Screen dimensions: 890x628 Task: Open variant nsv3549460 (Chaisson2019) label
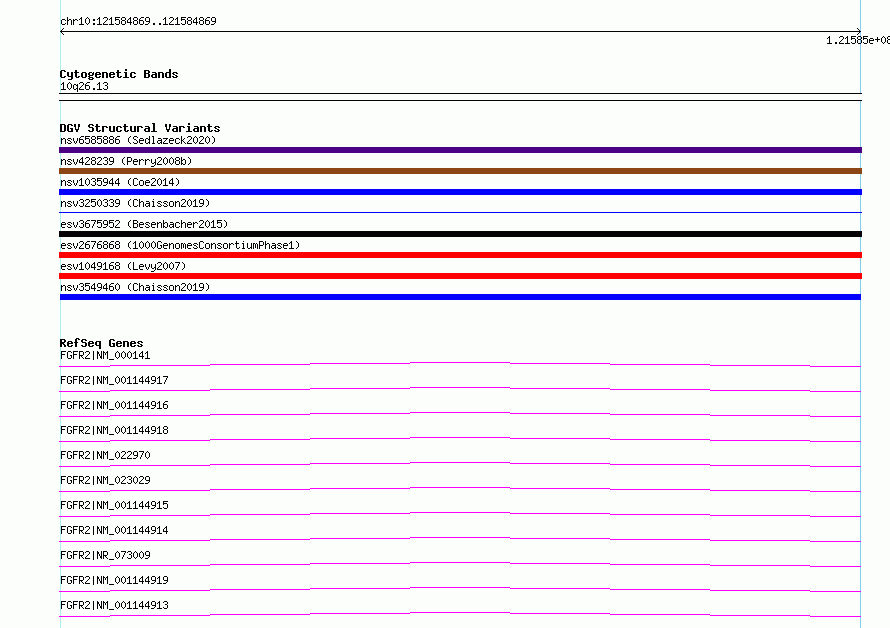point(135,287)
